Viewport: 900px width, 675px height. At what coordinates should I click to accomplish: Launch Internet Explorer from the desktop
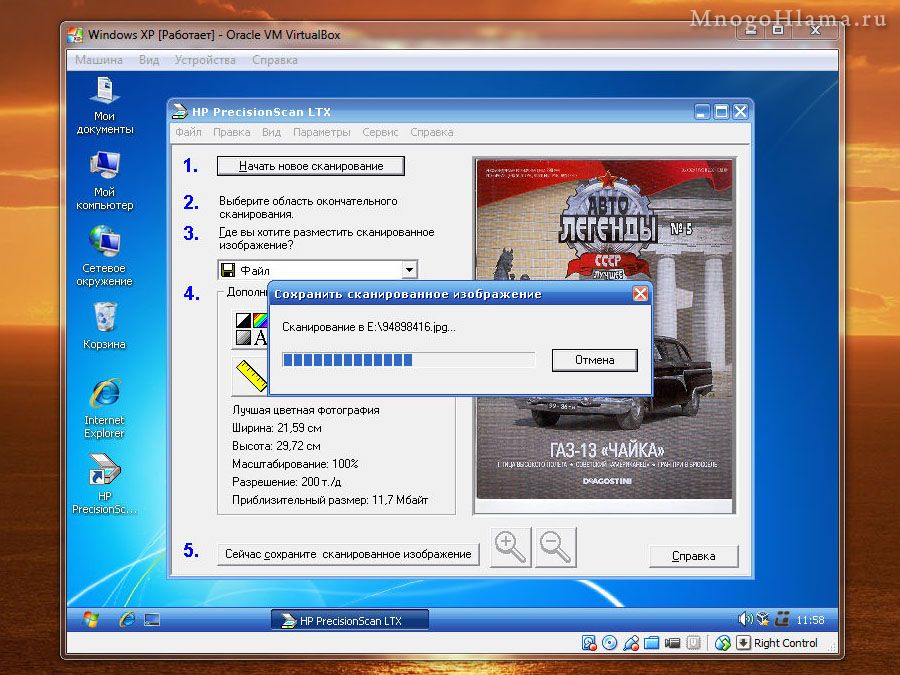(x=104, y=408)
